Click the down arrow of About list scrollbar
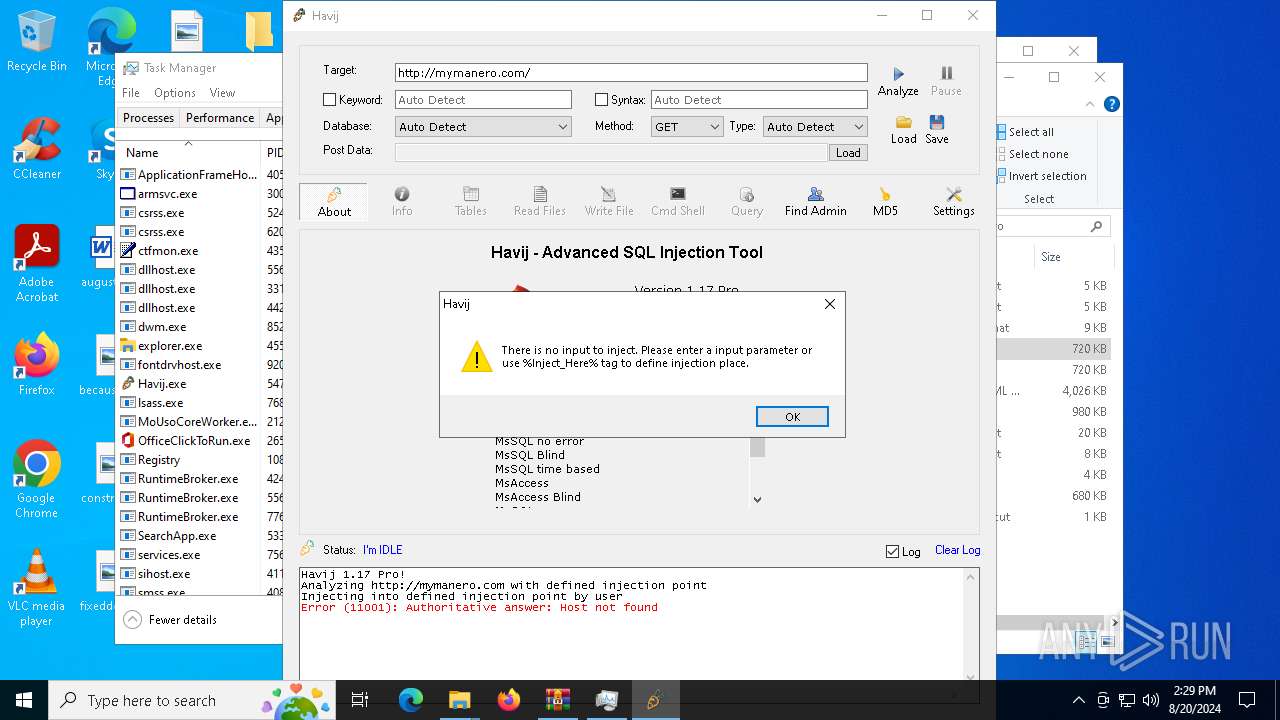The width and height of the screenshot is (1280, 720). [x=757, y=499]
